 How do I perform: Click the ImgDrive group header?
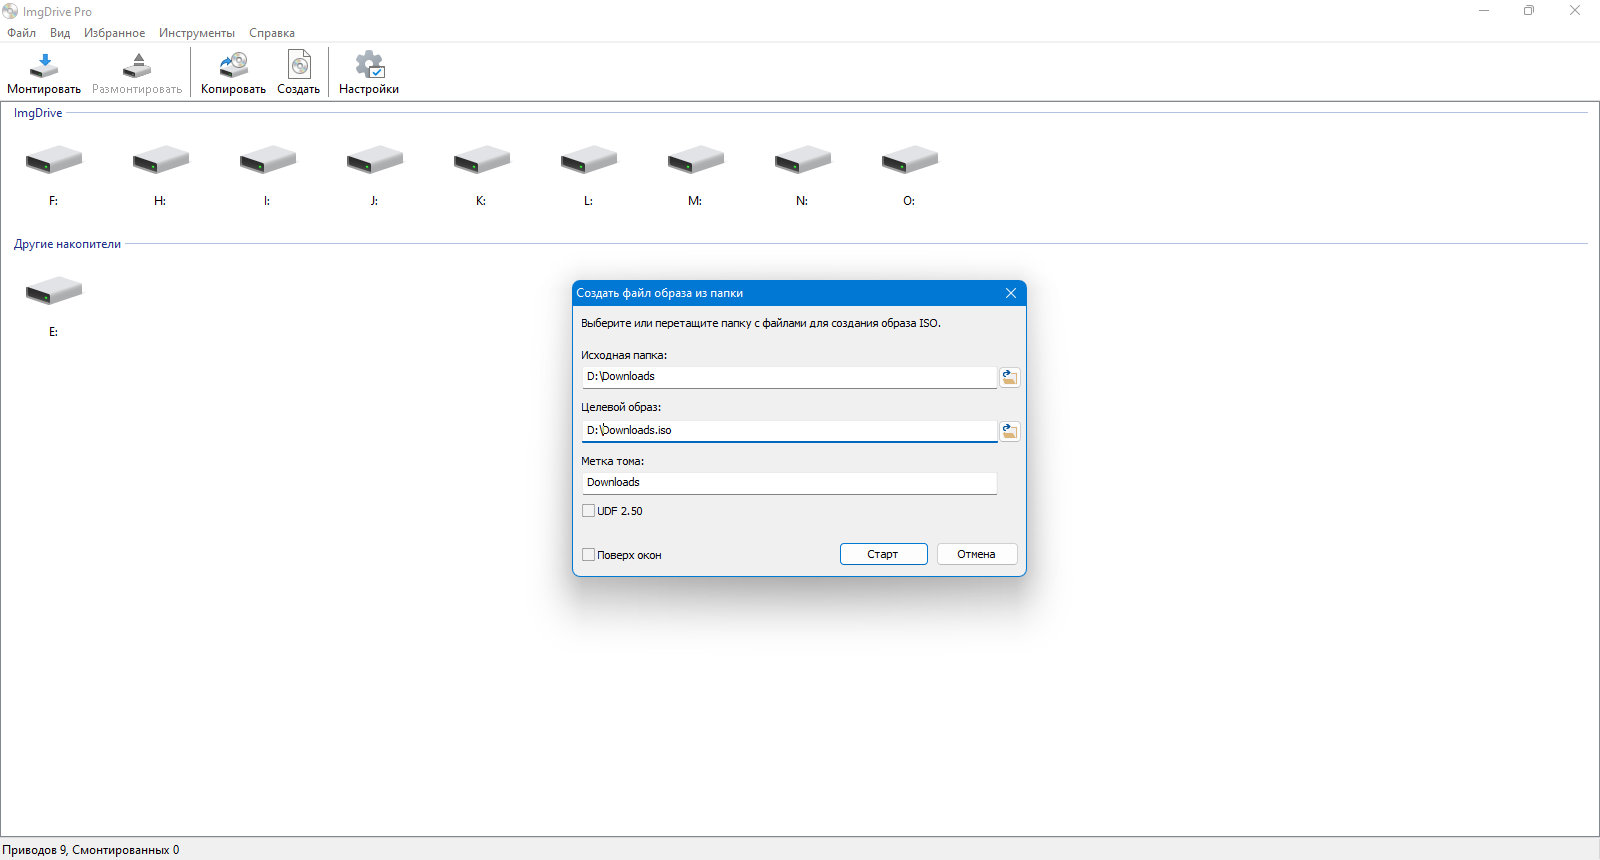point(38,113)
